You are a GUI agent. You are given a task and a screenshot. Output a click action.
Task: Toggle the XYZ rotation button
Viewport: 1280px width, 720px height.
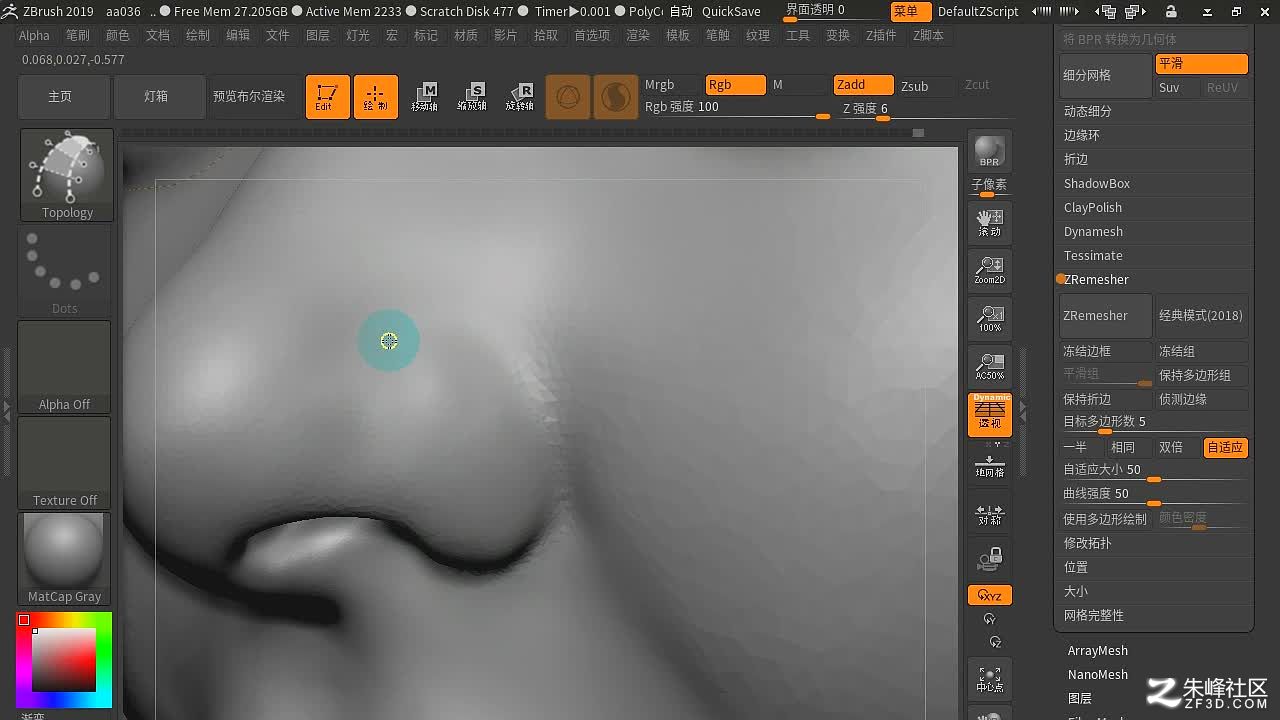pos(989,595)
